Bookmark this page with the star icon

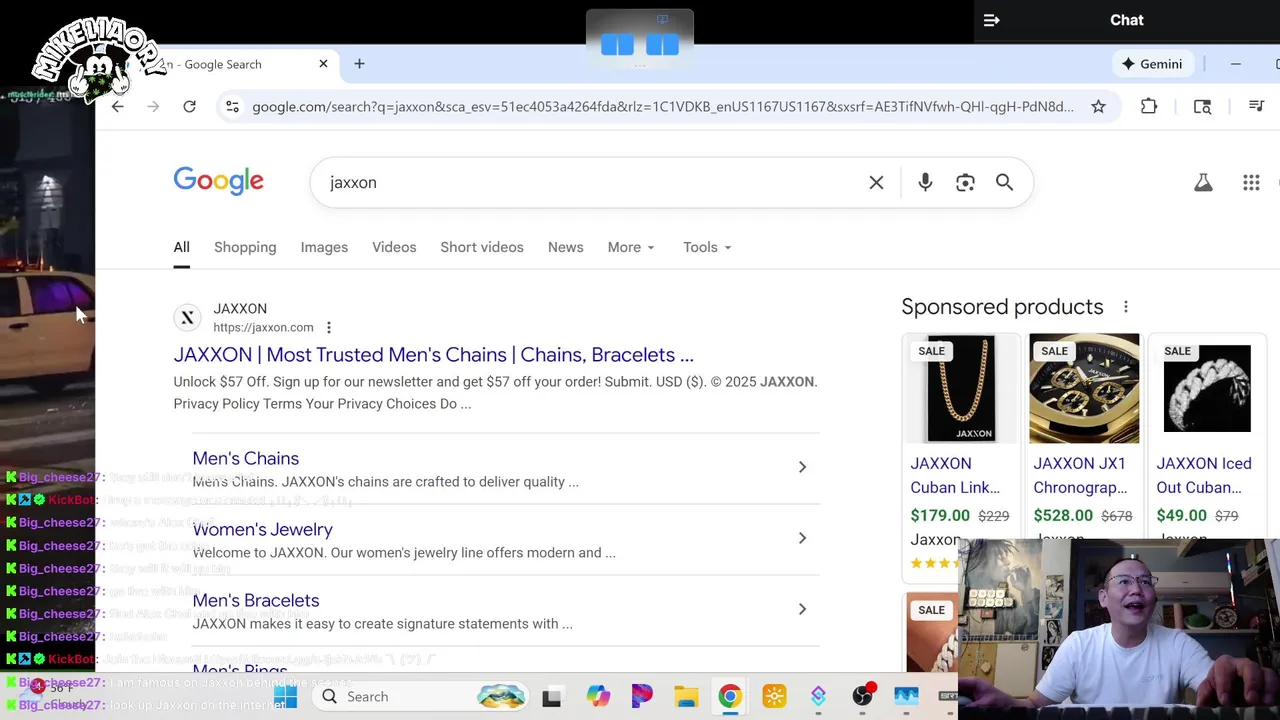(x=1098, y=106)
